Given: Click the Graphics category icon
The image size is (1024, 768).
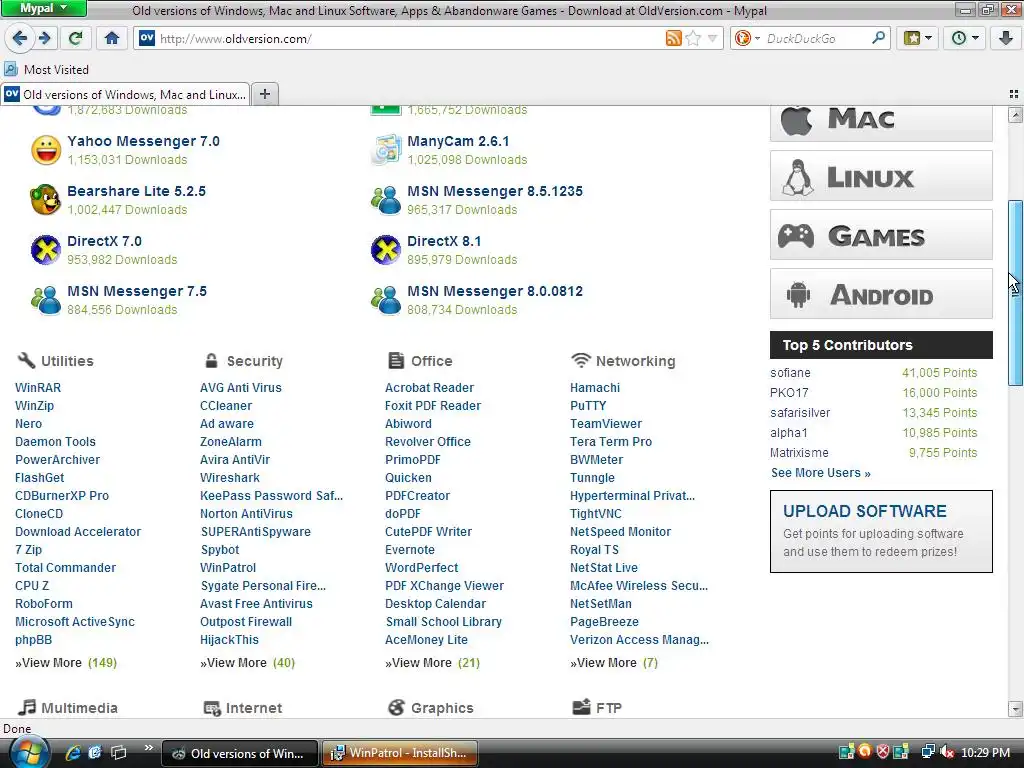Looking at the screenshot, I should pos(396,707).
